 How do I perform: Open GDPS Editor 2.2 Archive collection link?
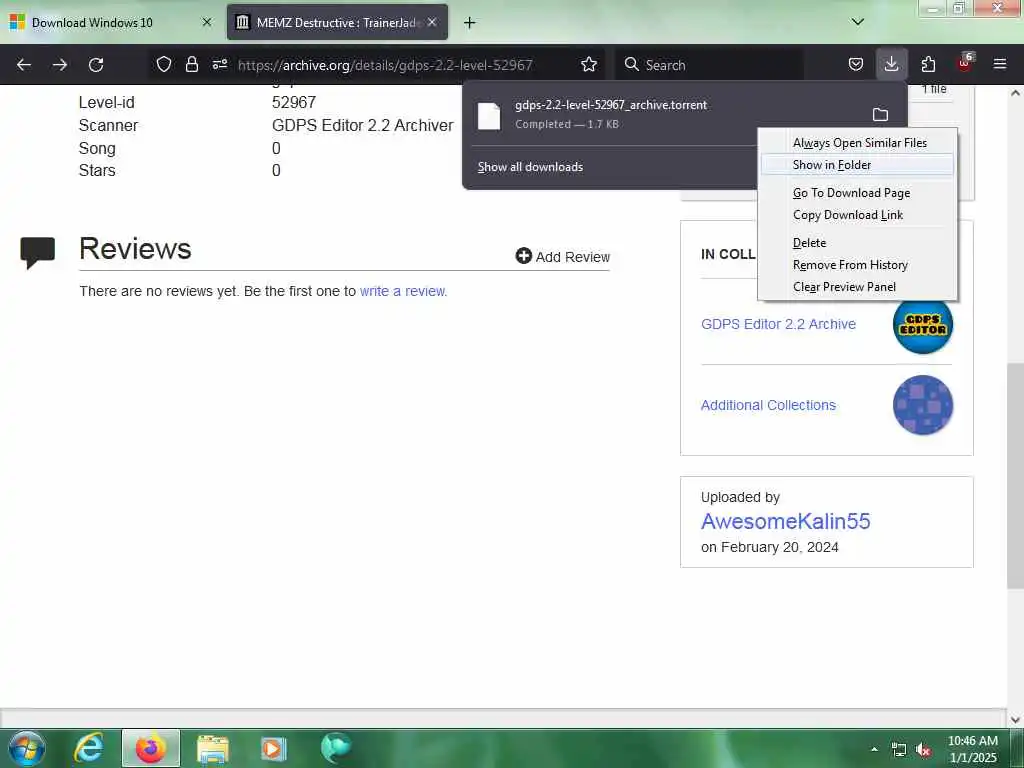point(778,325)
